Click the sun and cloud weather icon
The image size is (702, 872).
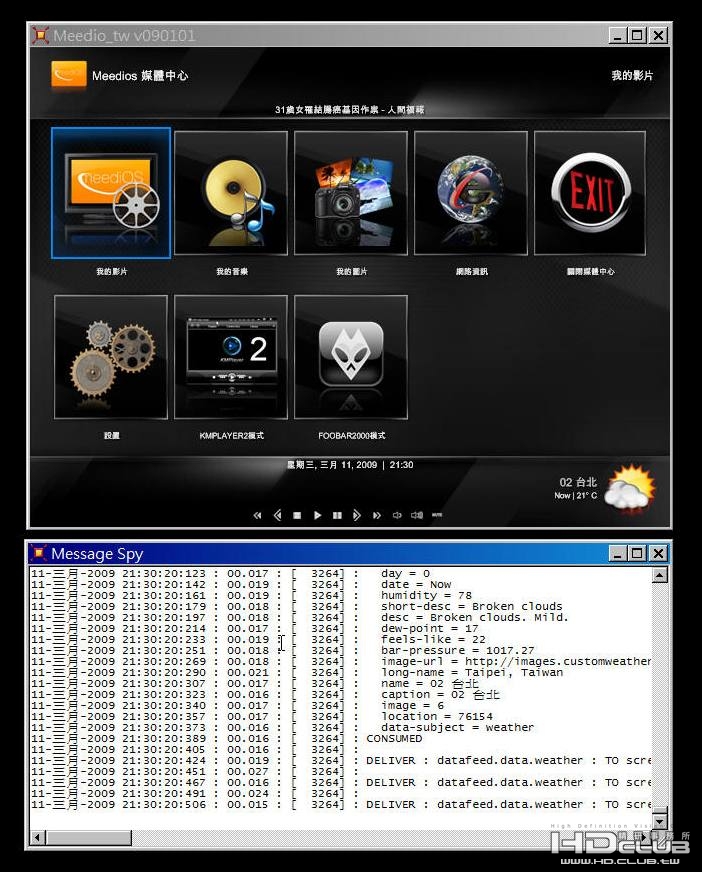pyautogui.click(x=630, y=488)
